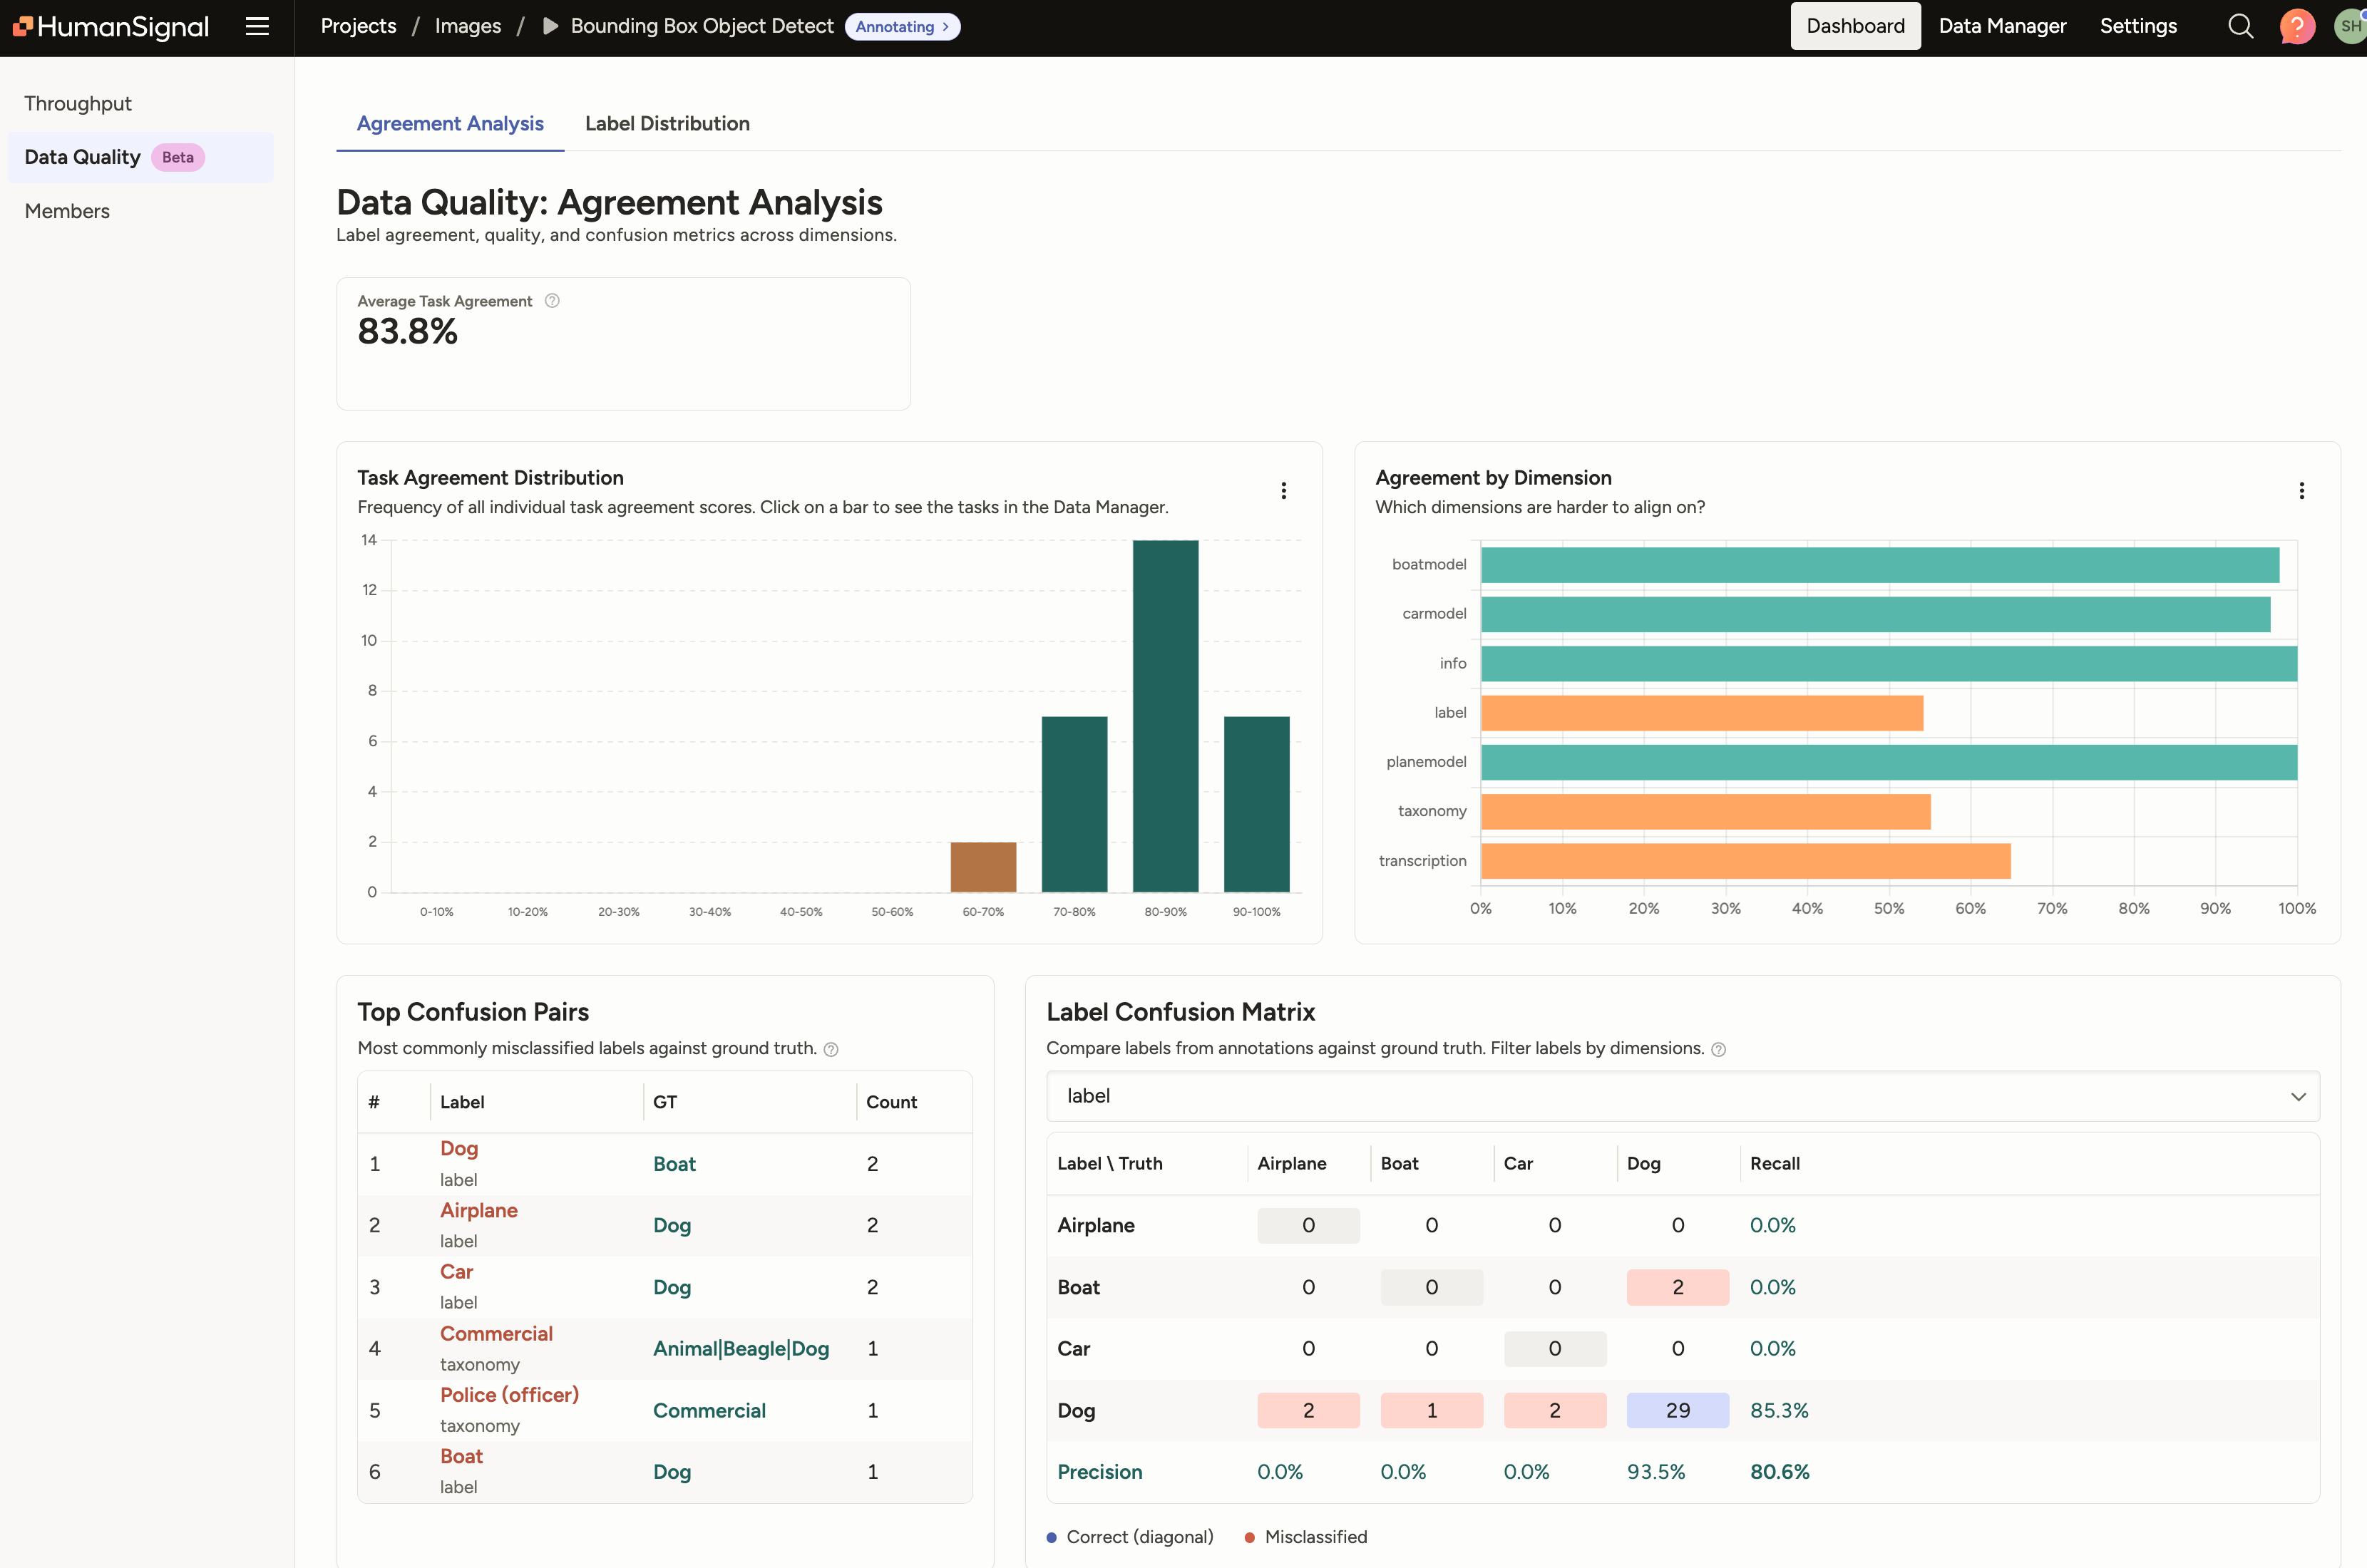Switch to Agreement Analysis tab

point(450,124)
